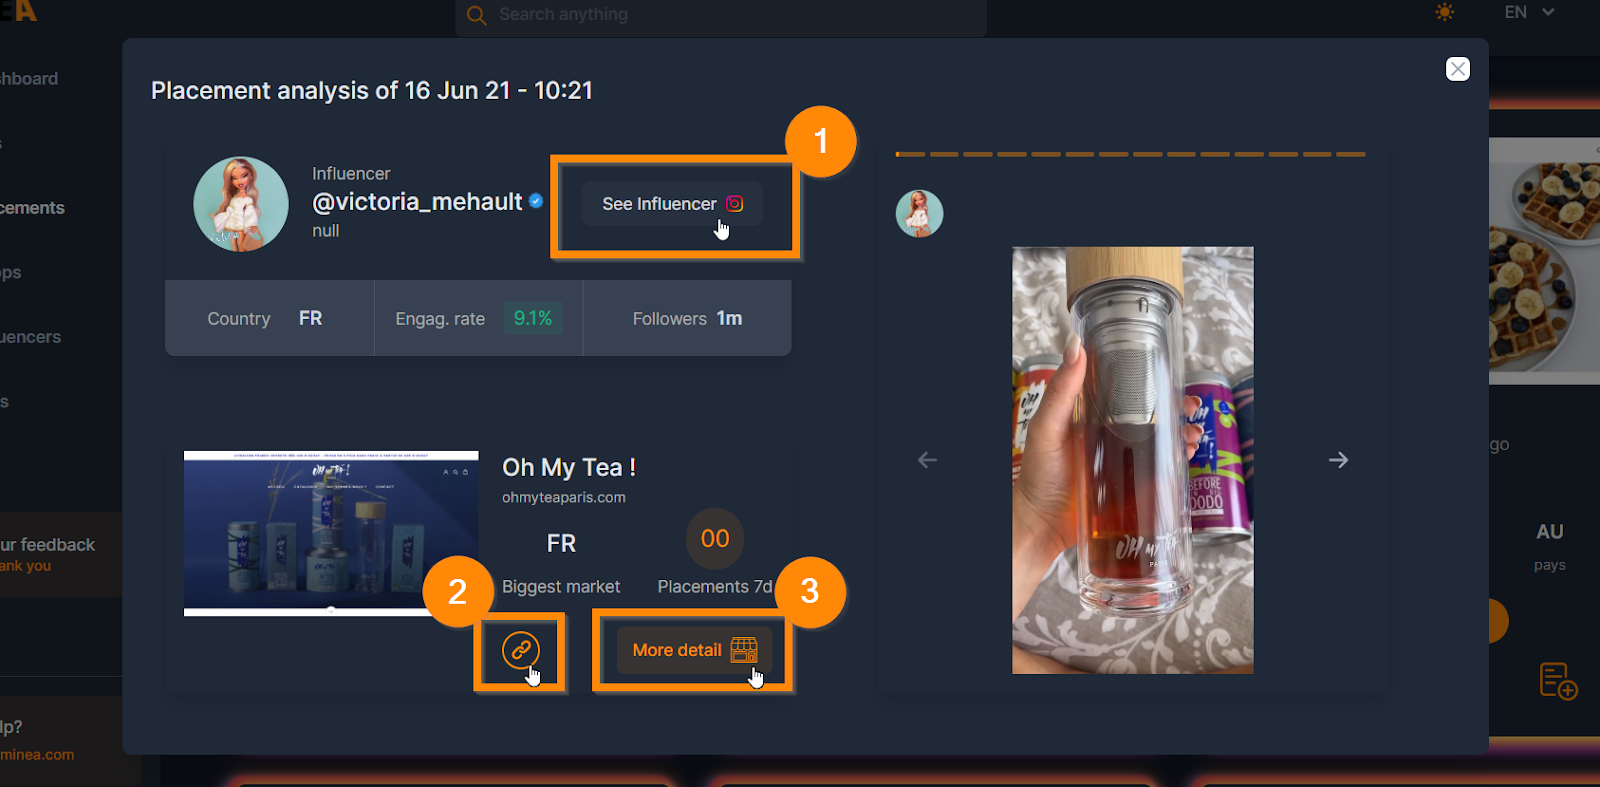Click the search magnifier icon
Viewport: 1600px width, 787px height.
point(477,15)
